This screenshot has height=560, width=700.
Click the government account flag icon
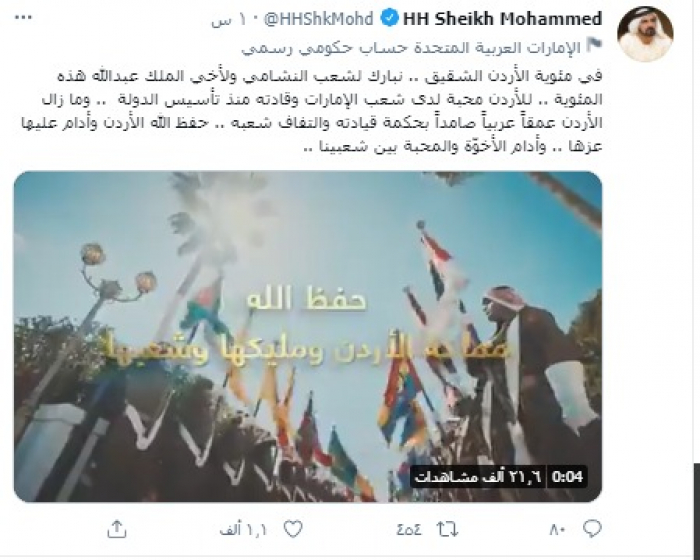click(x=594, y=46)
